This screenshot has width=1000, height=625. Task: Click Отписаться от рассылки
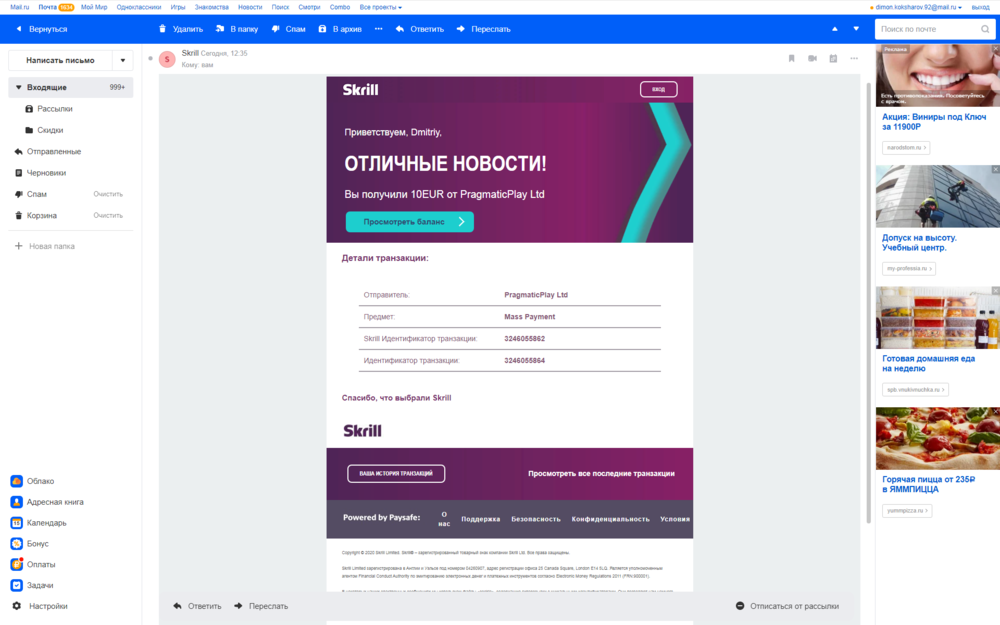(x=787, y=606)
